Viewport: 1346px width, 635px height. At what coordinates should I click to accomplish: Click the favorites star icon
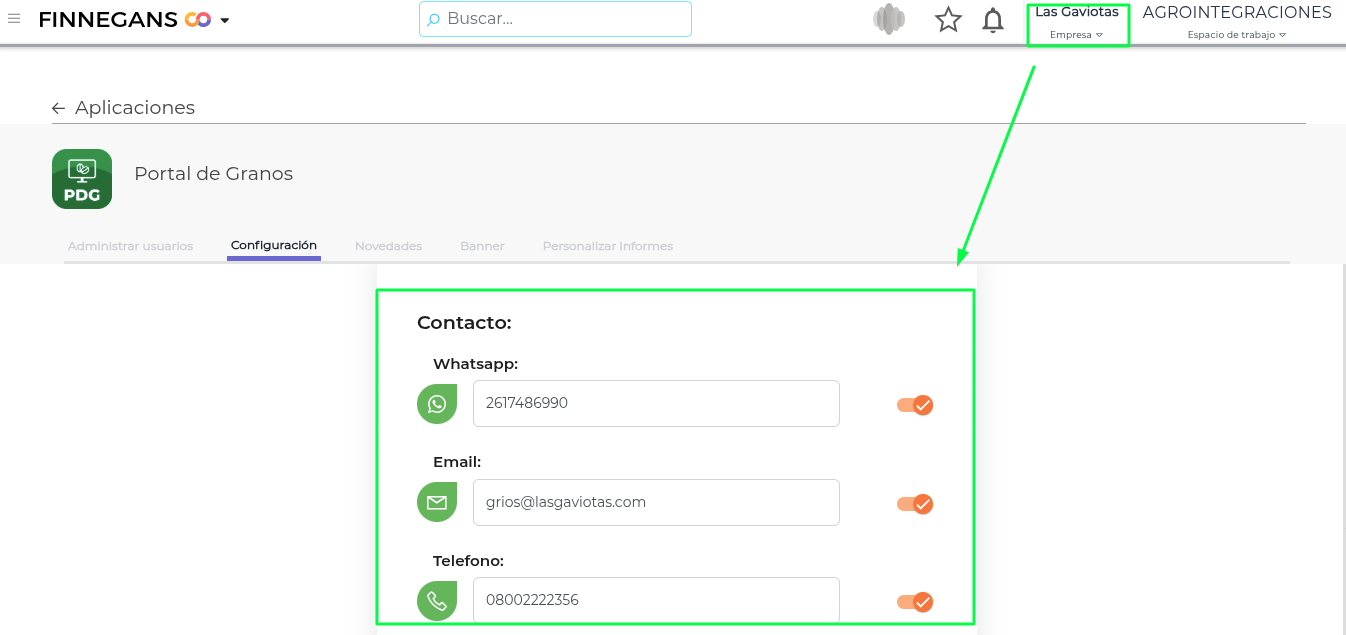click(948, 20)
